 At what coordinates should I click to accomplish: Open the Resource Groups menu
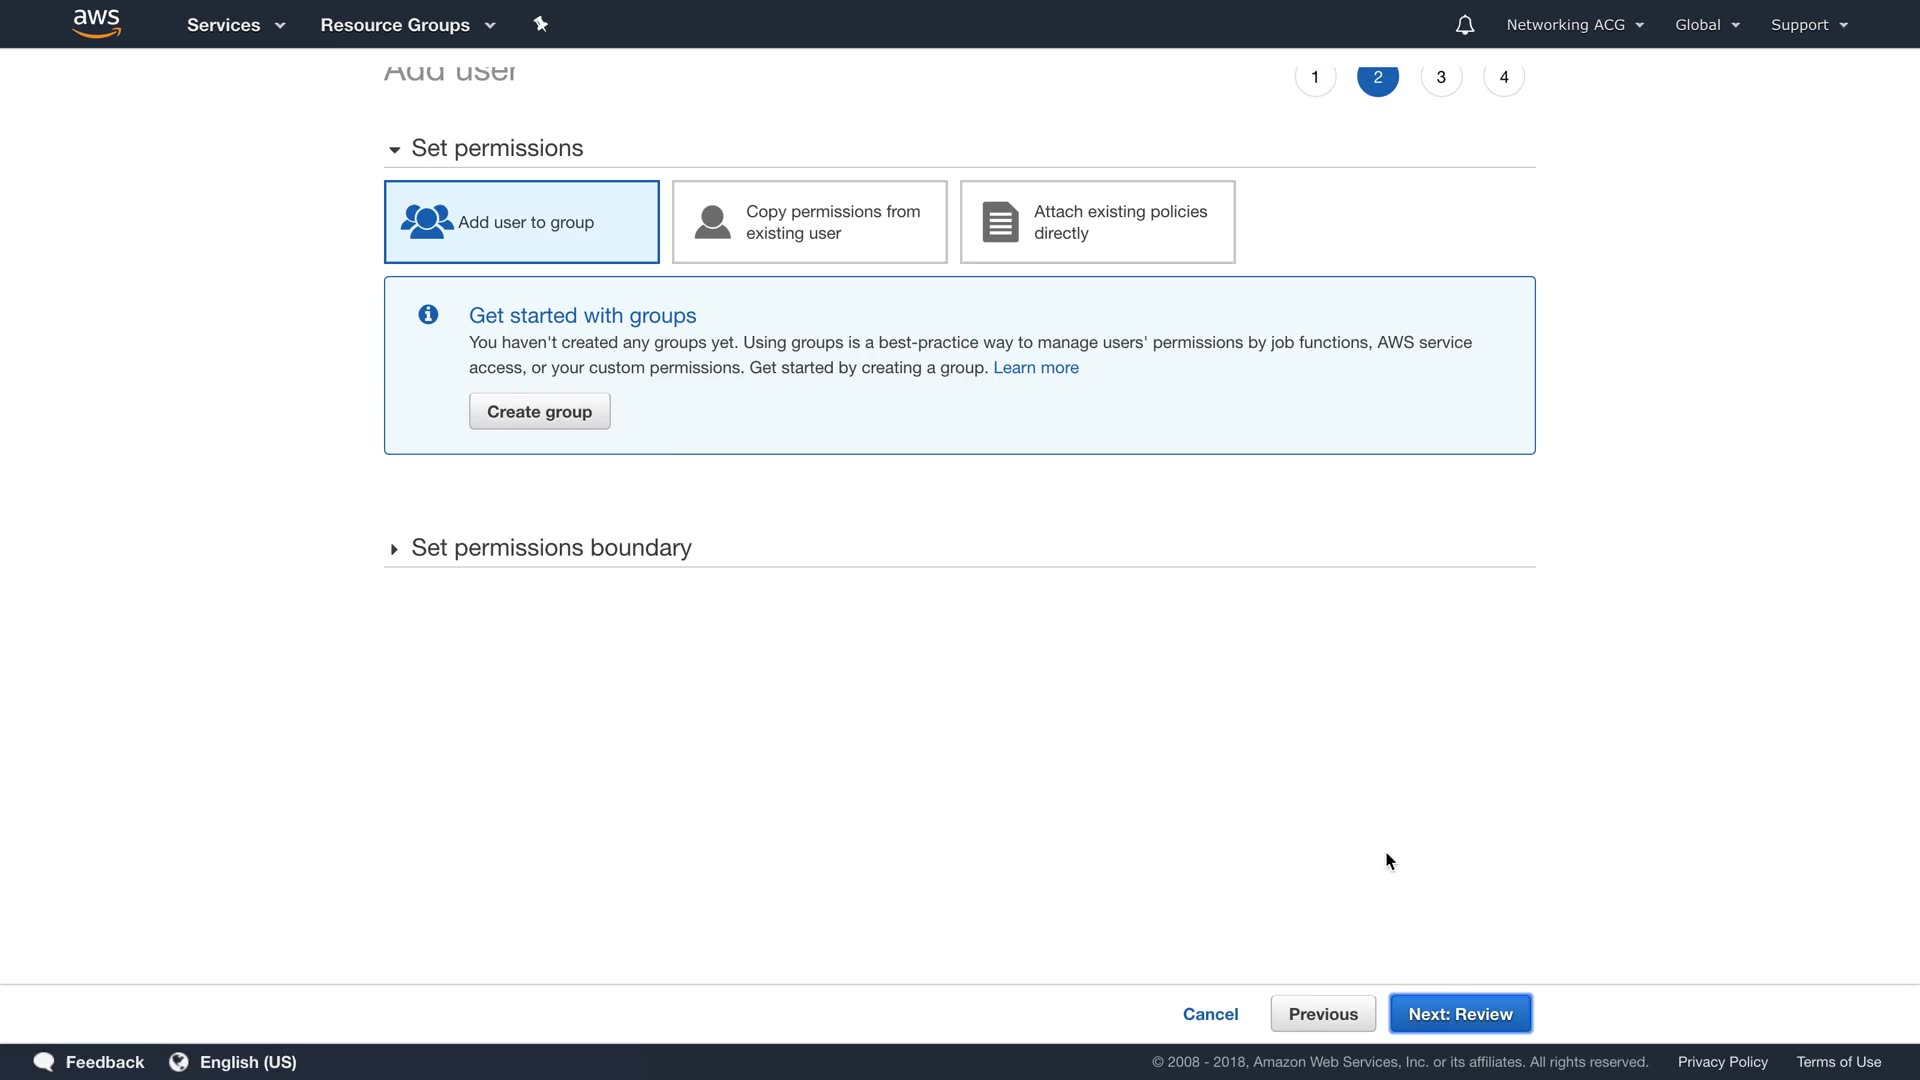tap(407, 25)
